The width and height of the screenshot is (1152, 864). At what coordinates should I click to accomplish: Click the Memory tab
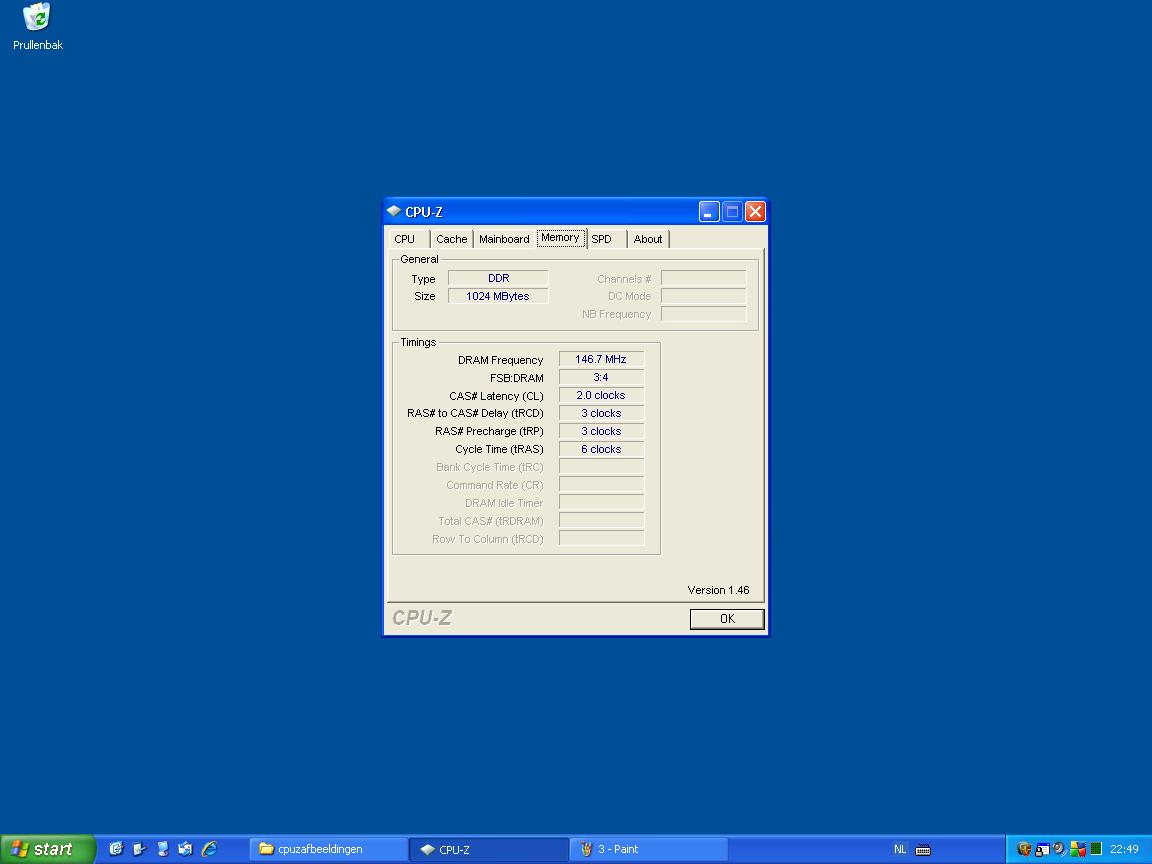click(560, 237)
